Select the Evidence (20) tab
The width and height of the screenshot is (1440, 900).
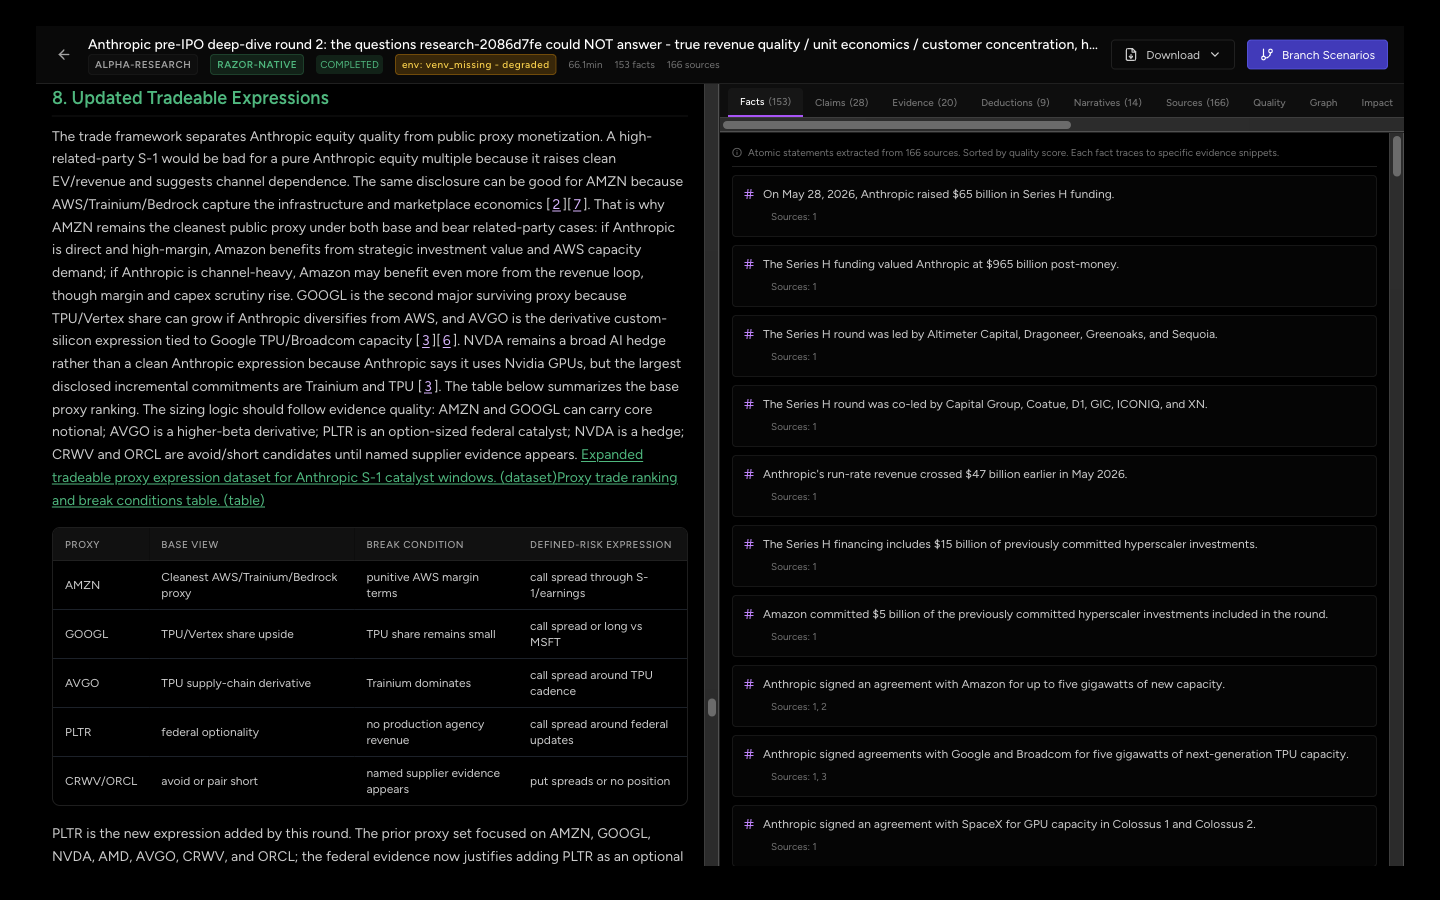[924, 103]
